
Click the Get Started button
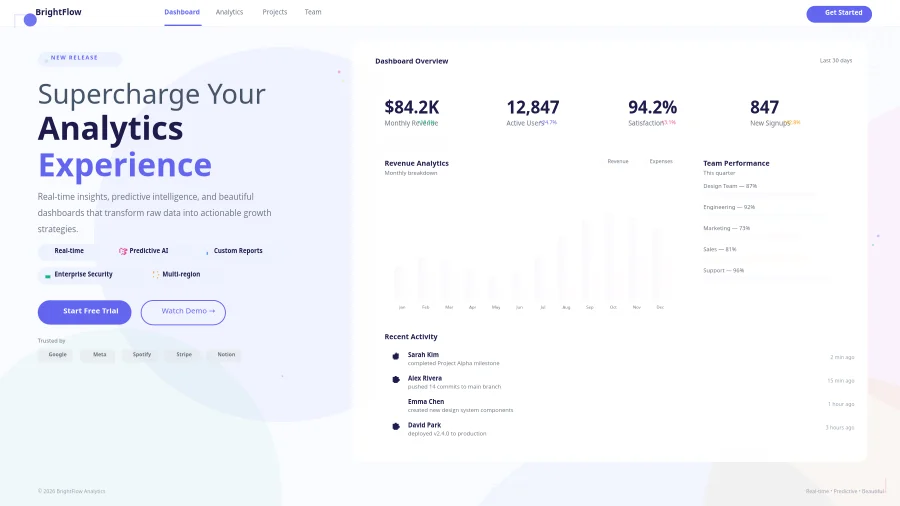click(x=839, y=13)
